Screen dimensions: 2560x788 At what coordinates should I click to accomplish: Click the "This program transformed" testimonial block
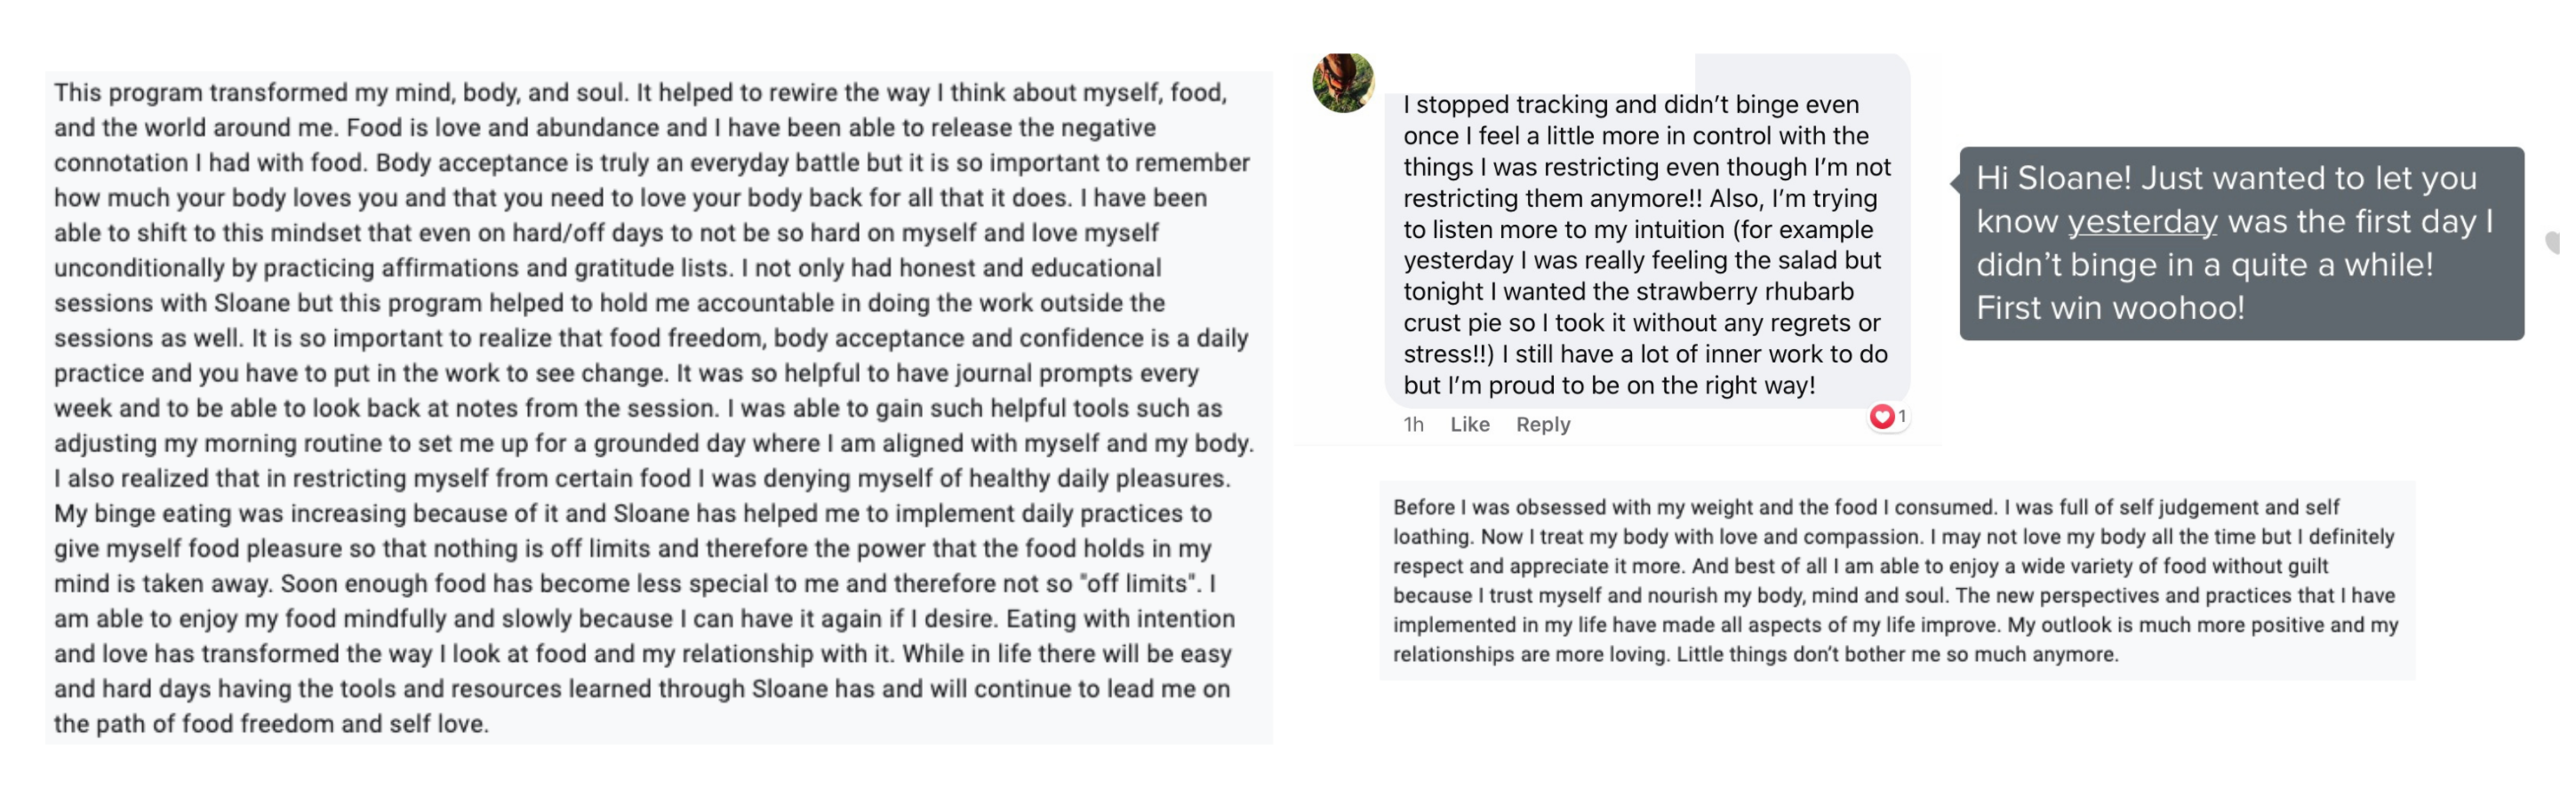coord(658,407)
